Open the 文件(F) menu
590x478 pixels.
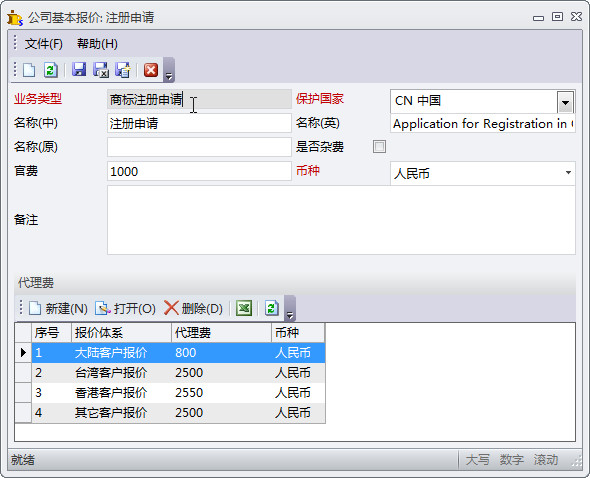[x=44, y=44]
